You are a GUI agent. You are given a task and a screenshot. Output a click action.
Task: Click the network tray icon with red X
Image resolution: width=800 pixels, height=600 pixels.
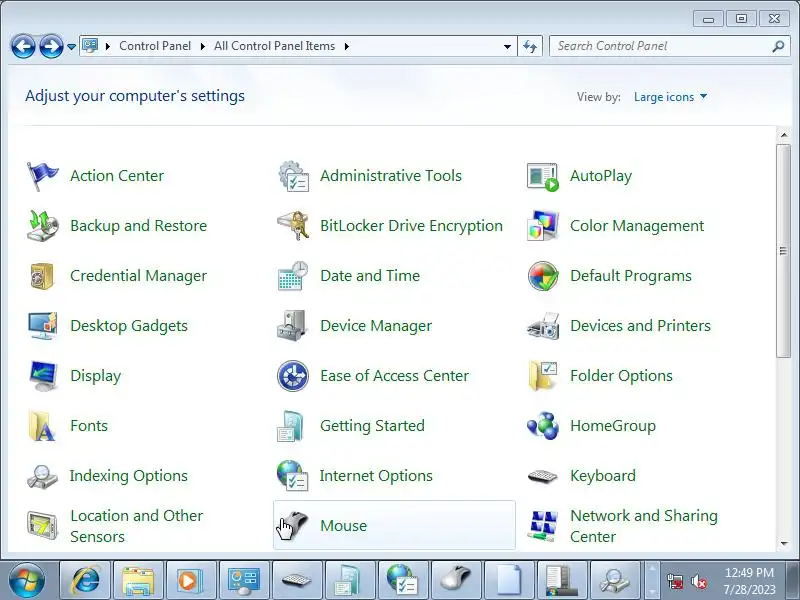(x=675, y=581)
